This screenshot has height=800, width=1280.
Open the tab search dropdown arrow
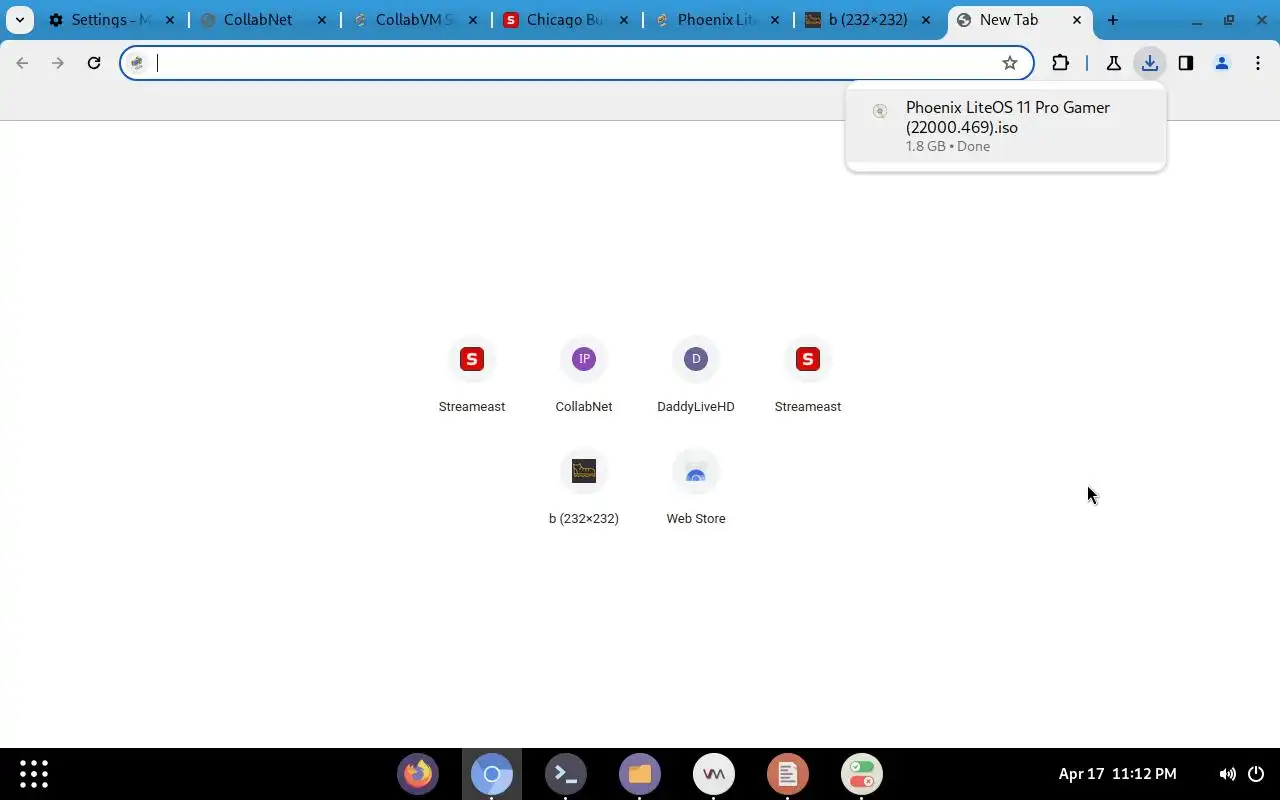pyautogui.click(x=20, y=20)
